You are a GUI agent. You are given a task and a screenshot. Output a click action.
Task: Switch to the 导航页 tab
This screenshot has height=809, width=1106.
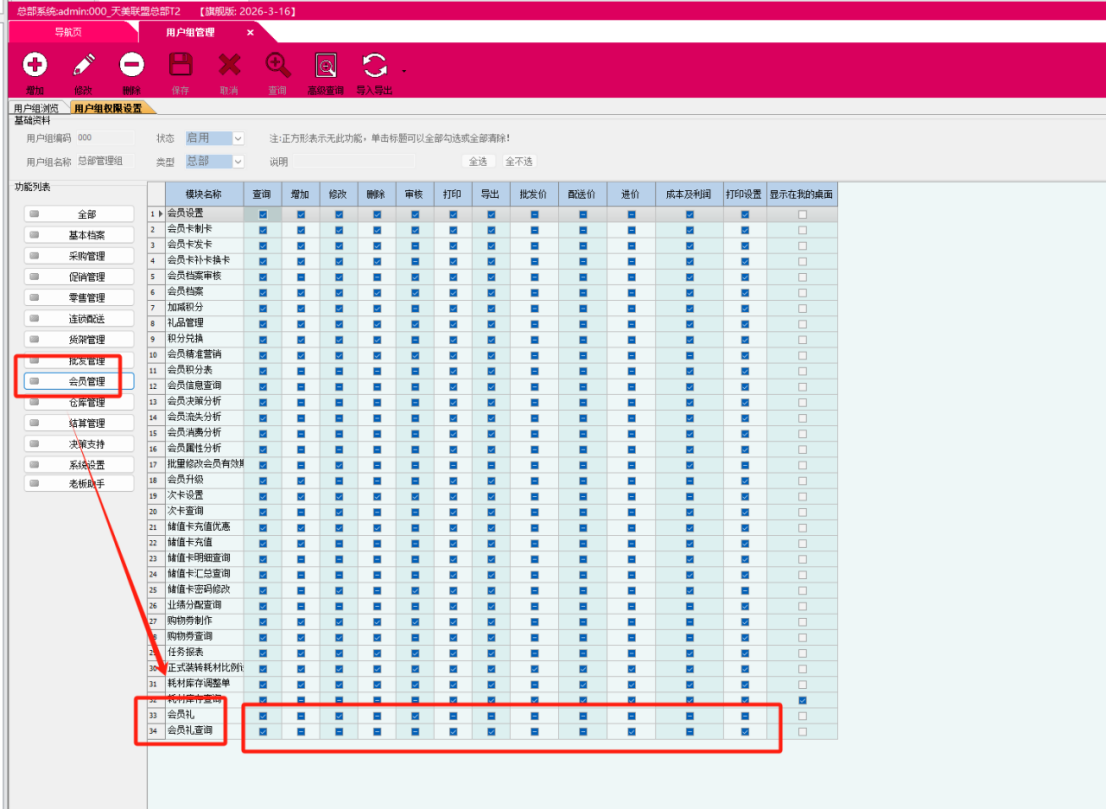click(69, 32)
